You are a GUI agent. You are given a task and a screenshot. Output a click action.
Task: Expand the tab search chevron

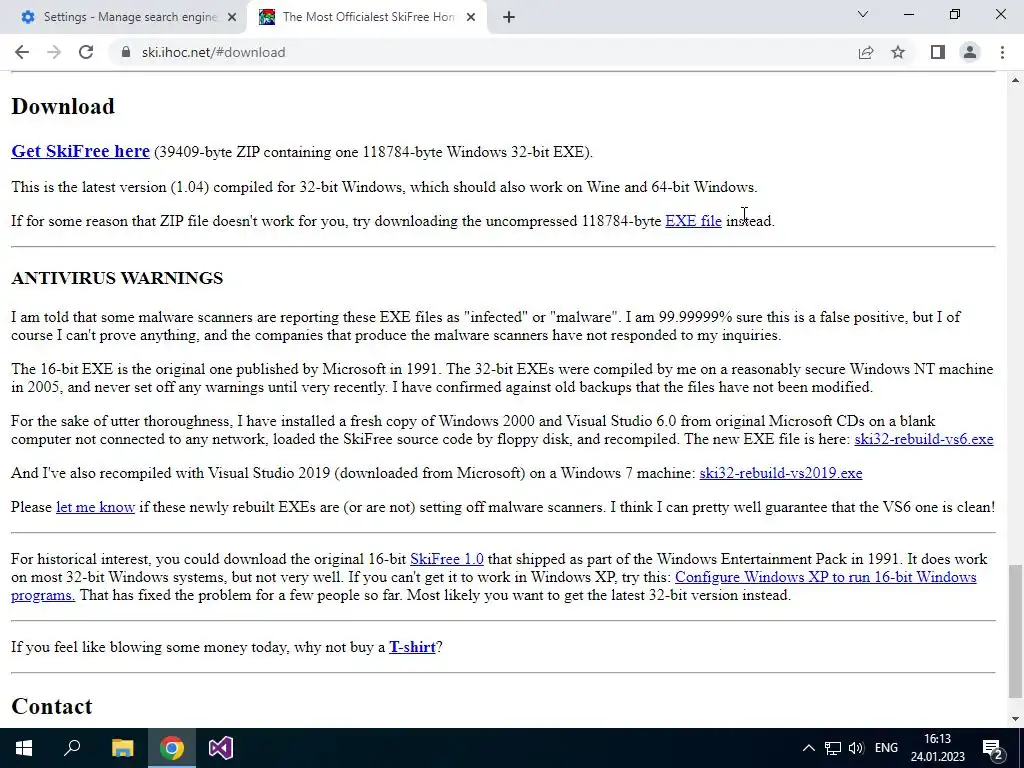pyautogui.click(x=863, y=14)
